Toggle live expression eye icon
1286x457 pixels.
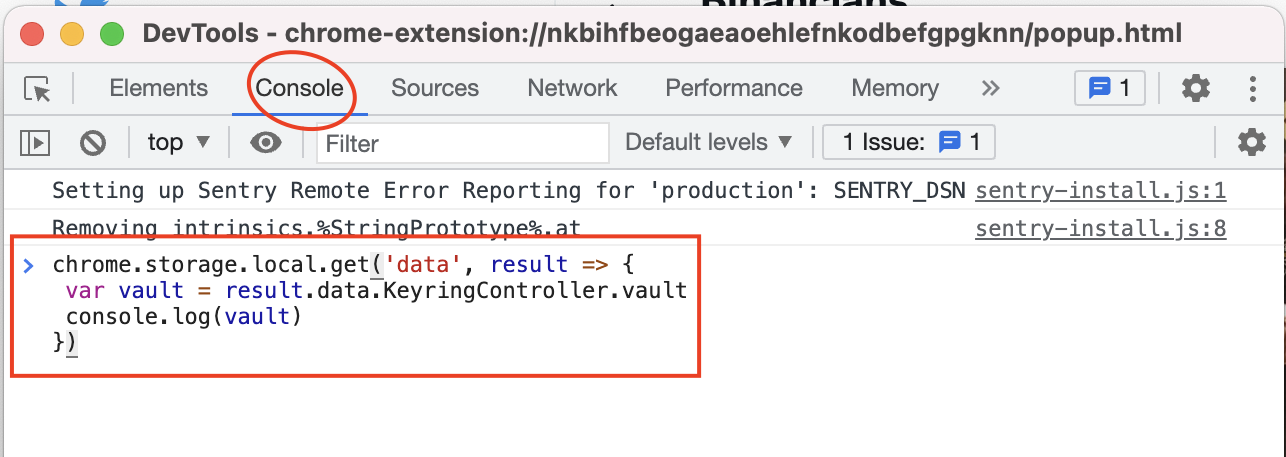265,143
